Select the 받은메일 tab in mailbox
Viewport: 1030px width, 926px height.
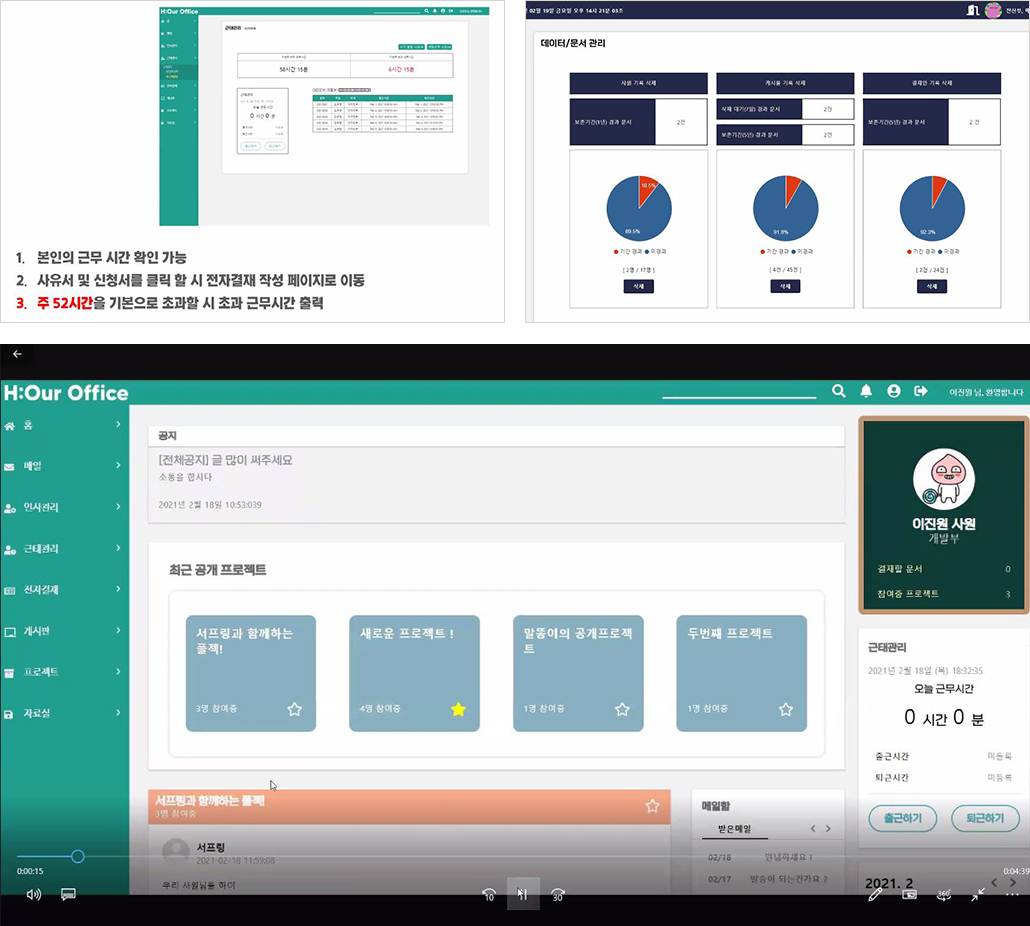pyautogui.click(x=734, y=829)
